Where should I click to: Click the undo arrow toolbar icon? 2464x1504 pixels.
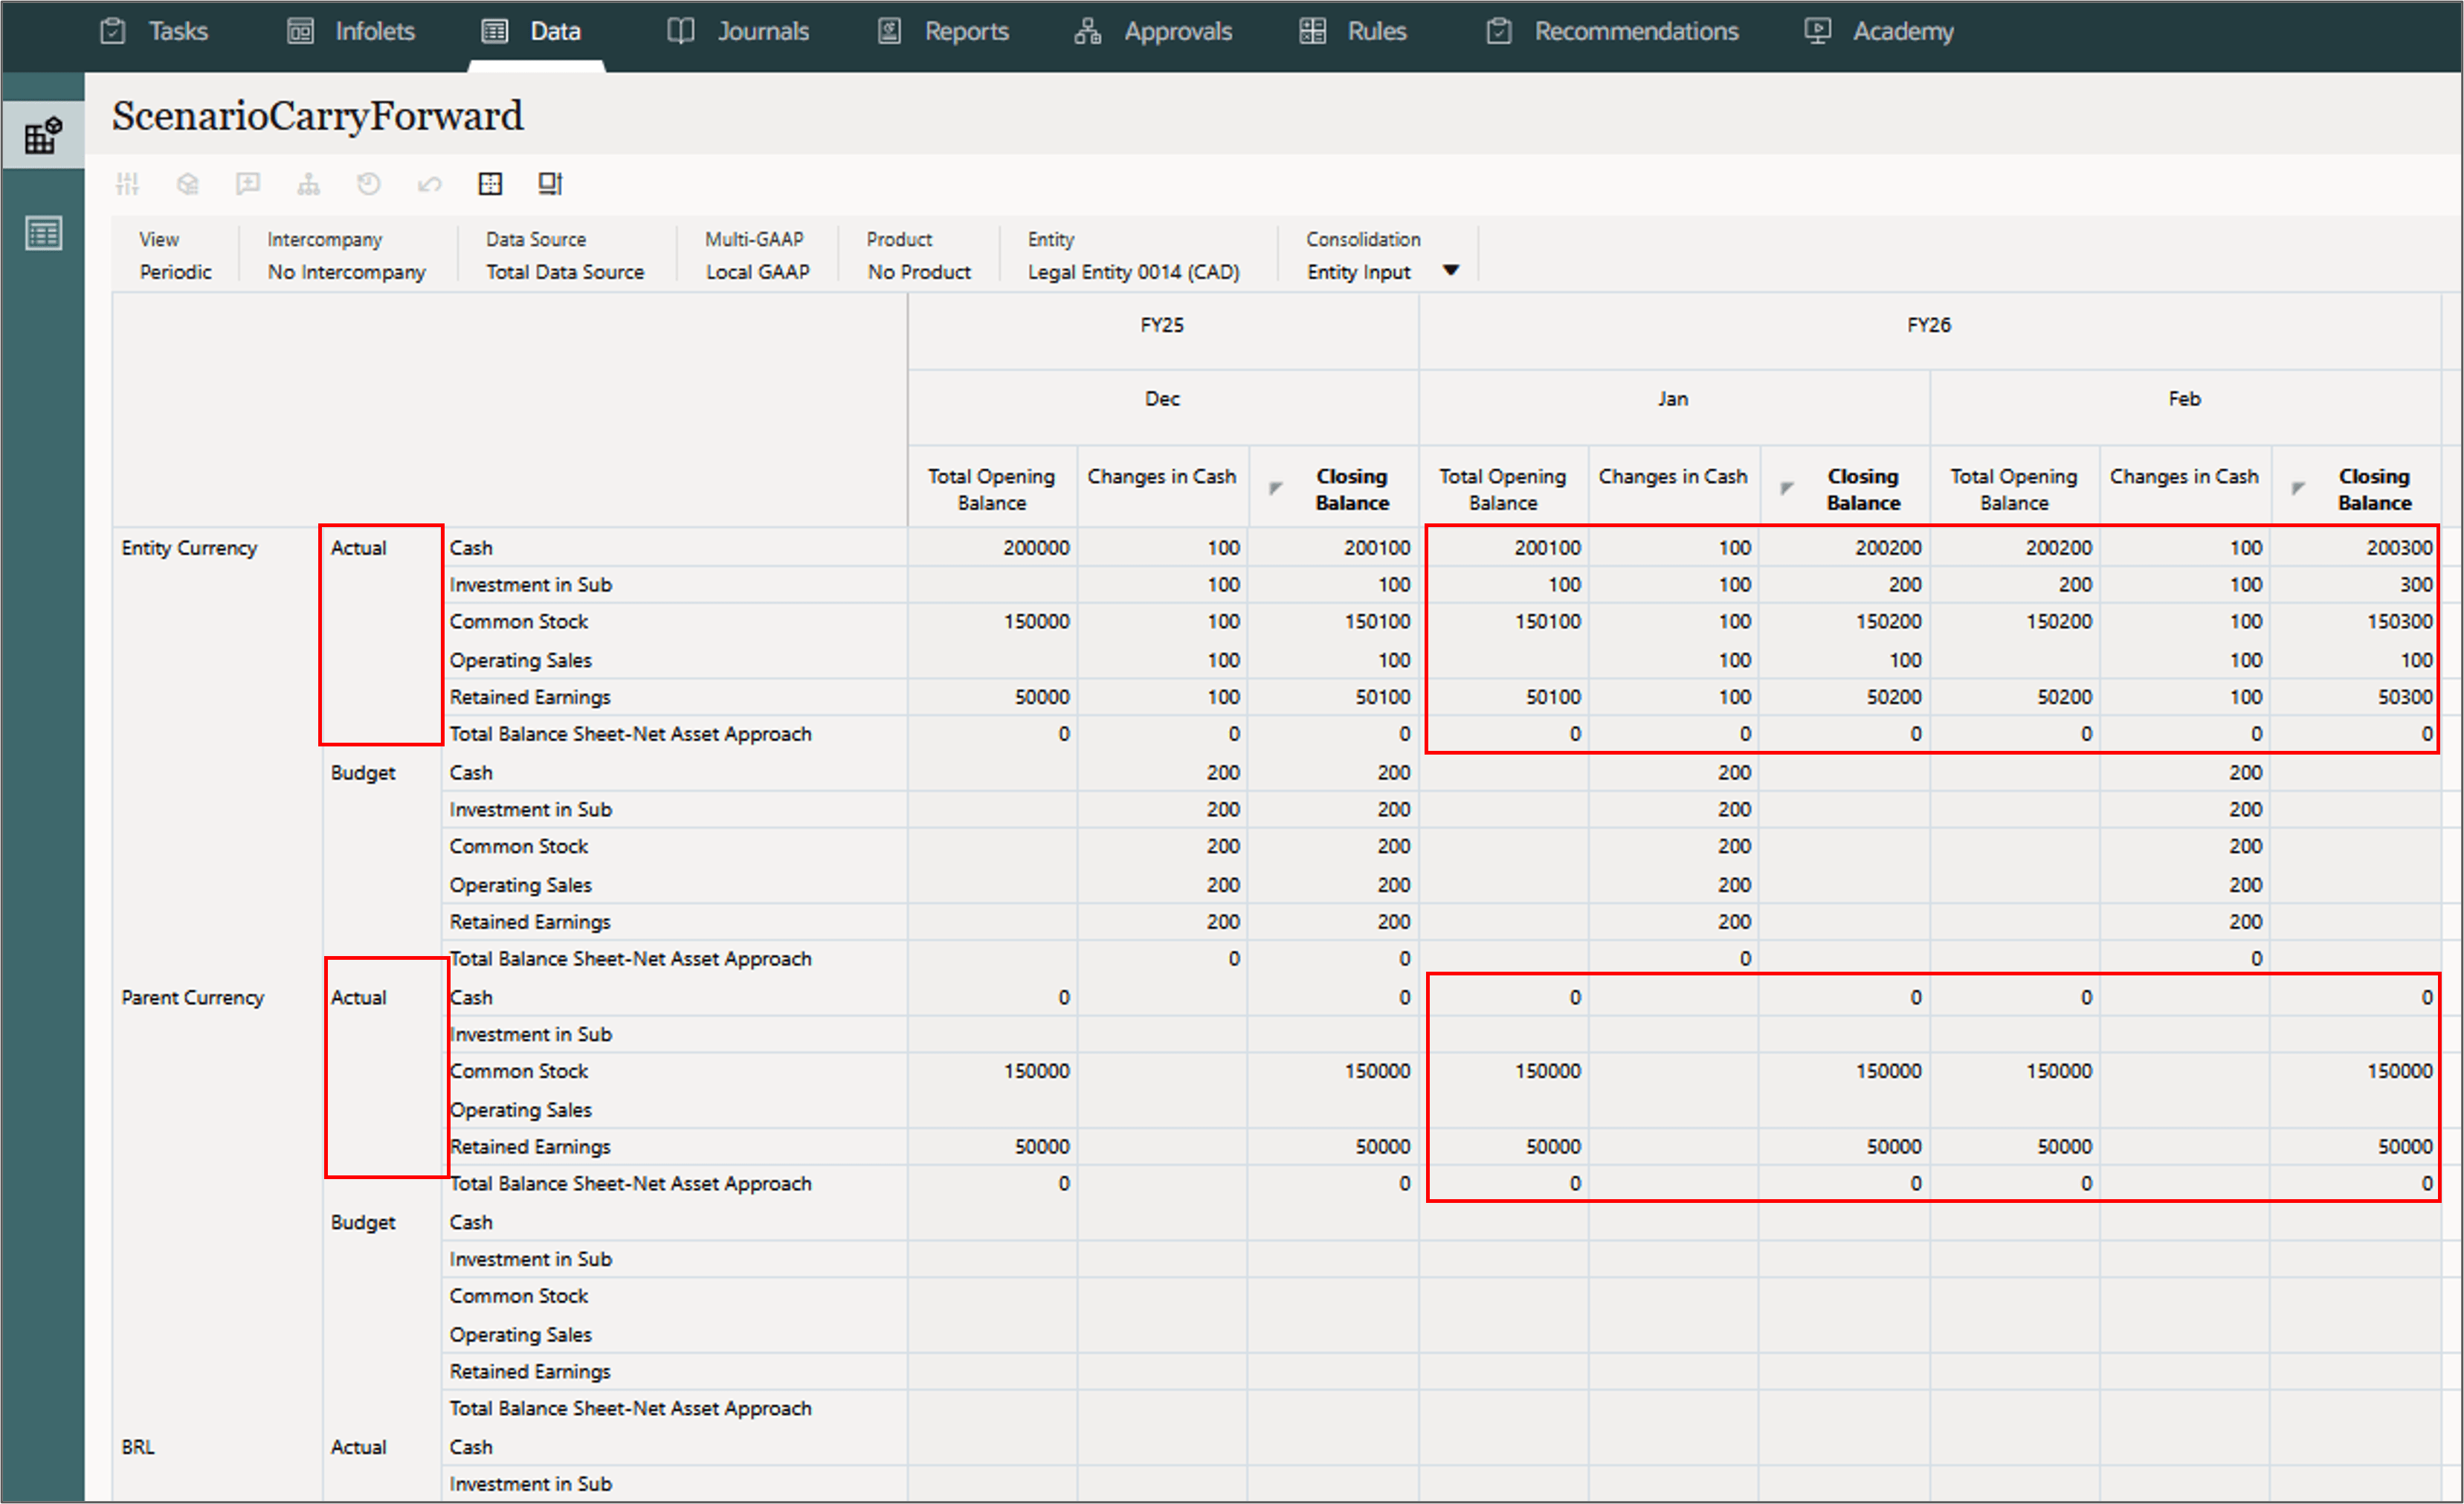(429, 184)
